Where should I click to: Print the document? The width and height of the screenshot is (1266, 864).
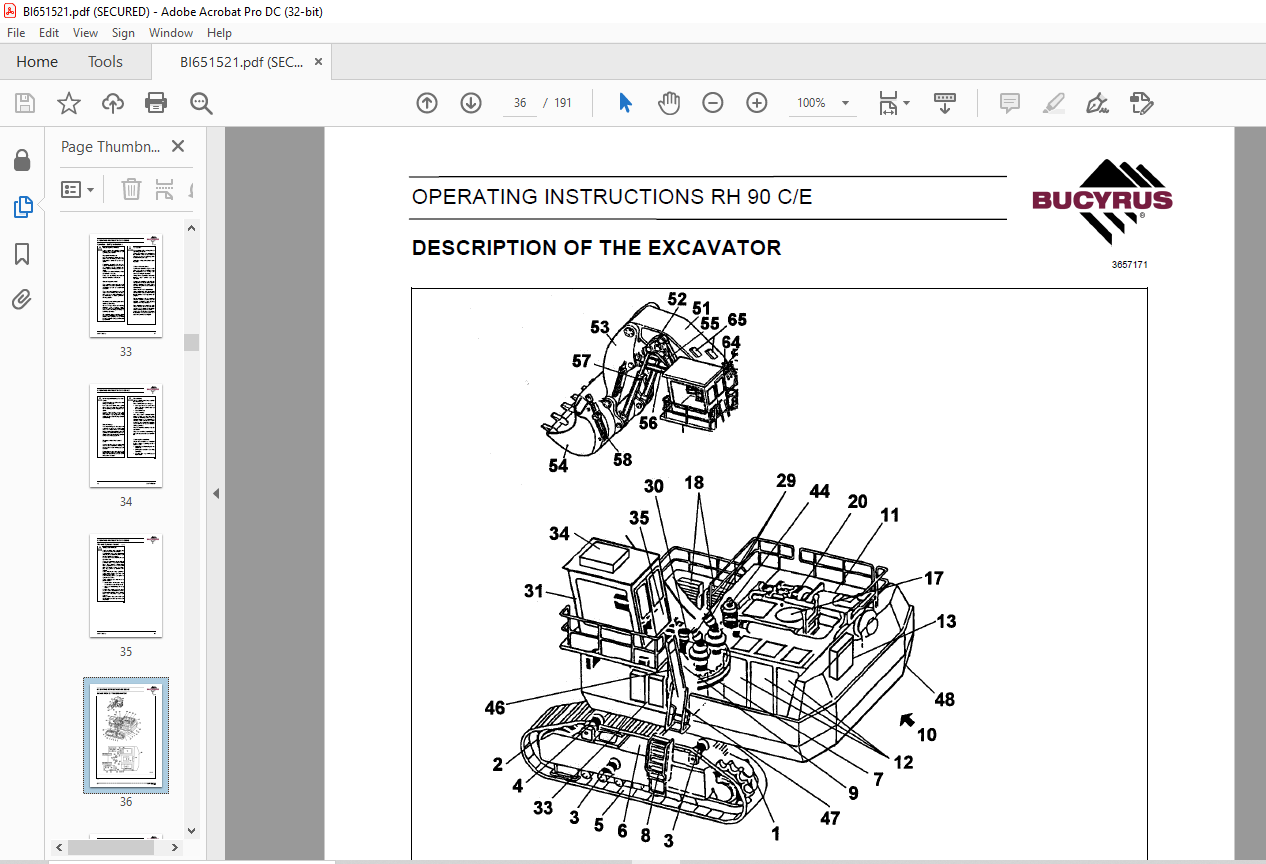(x=156, y=103)
